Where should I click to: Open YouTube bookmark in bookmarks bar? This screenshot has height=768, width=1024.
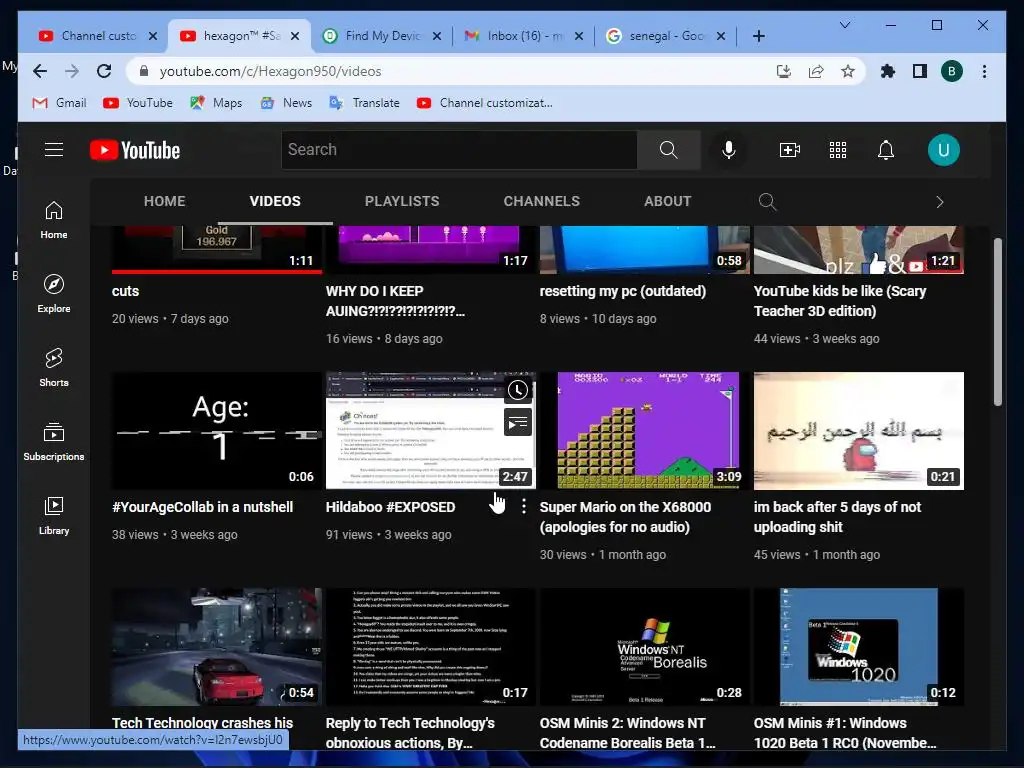[x=138, y=103]
